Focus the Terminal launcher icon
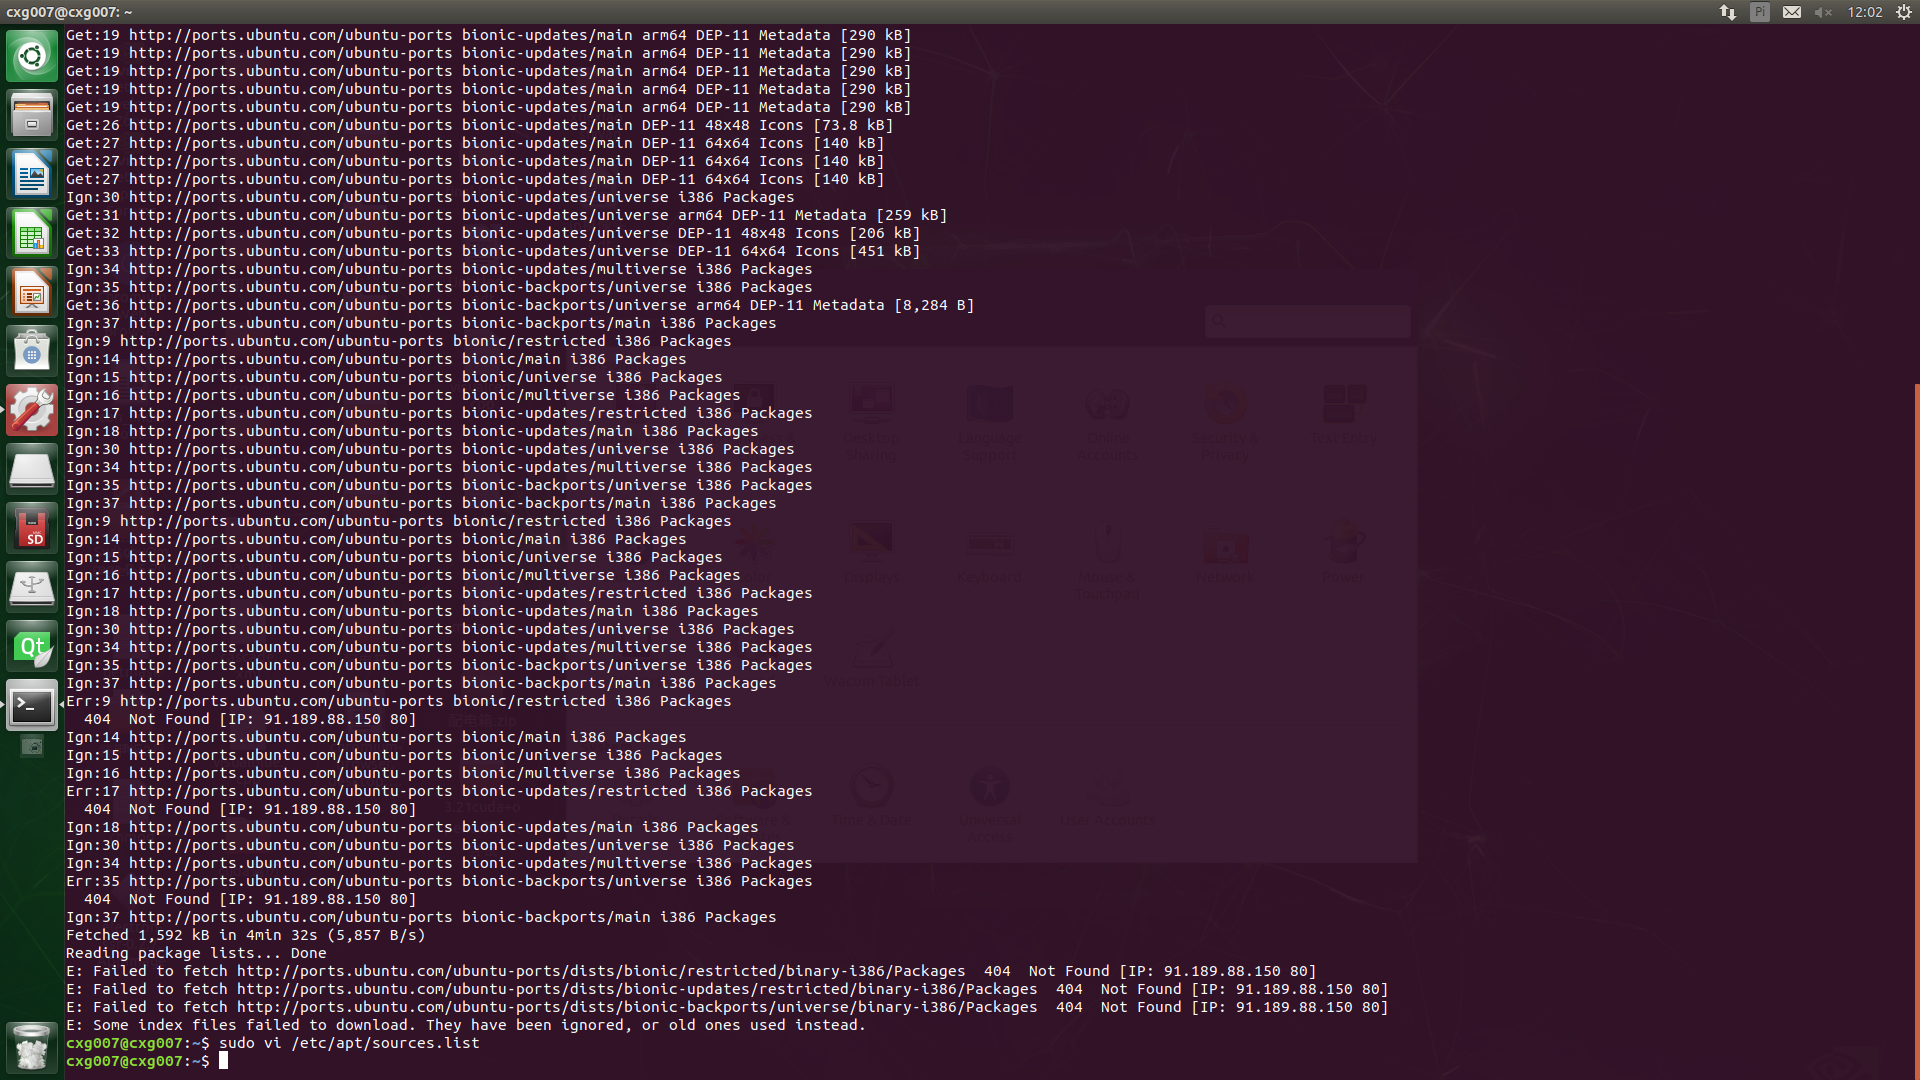This screenshot has height=1080, width=1920. (32, 706)
